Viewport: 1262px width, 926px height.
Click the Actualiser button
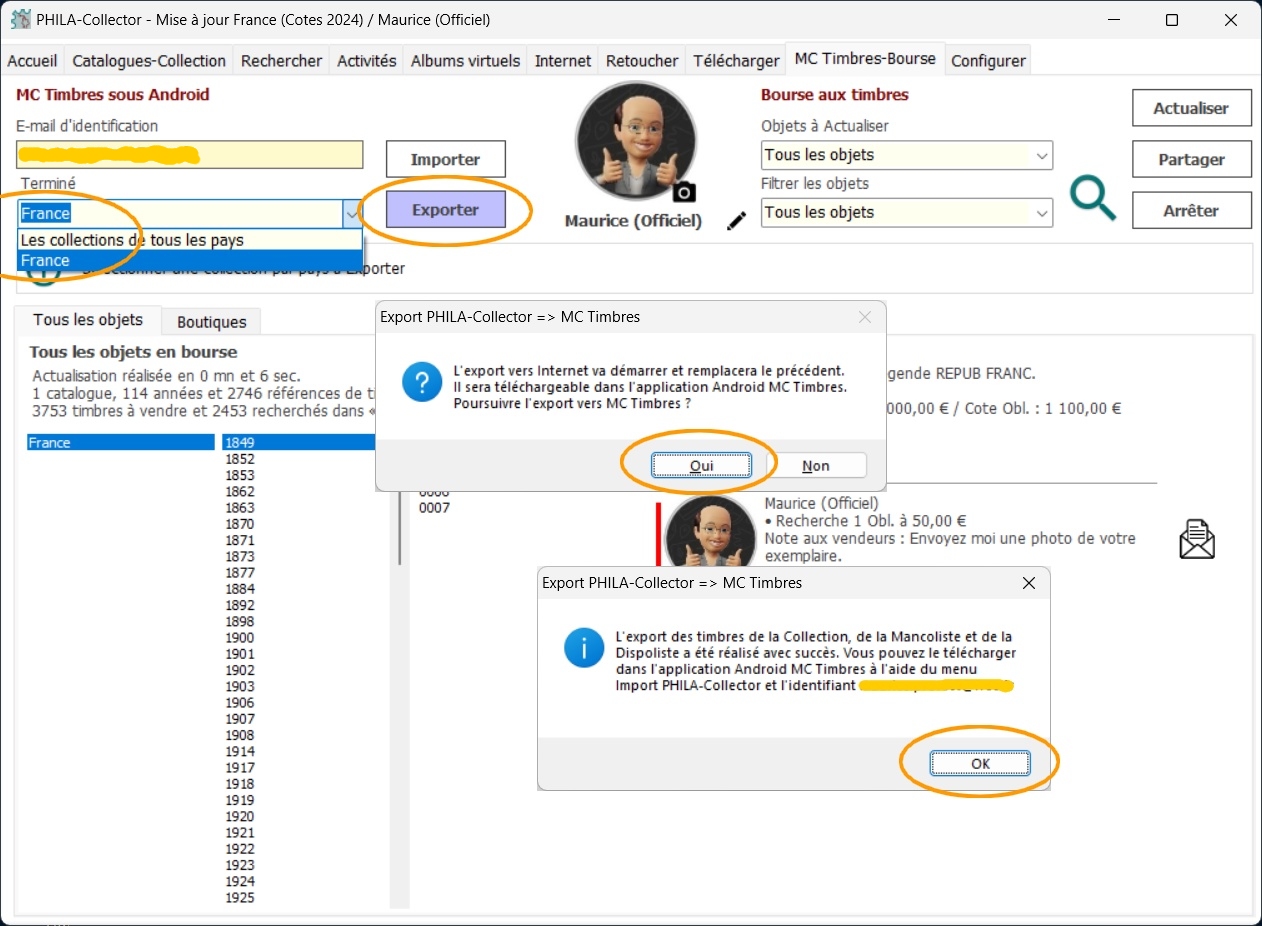1191,108
